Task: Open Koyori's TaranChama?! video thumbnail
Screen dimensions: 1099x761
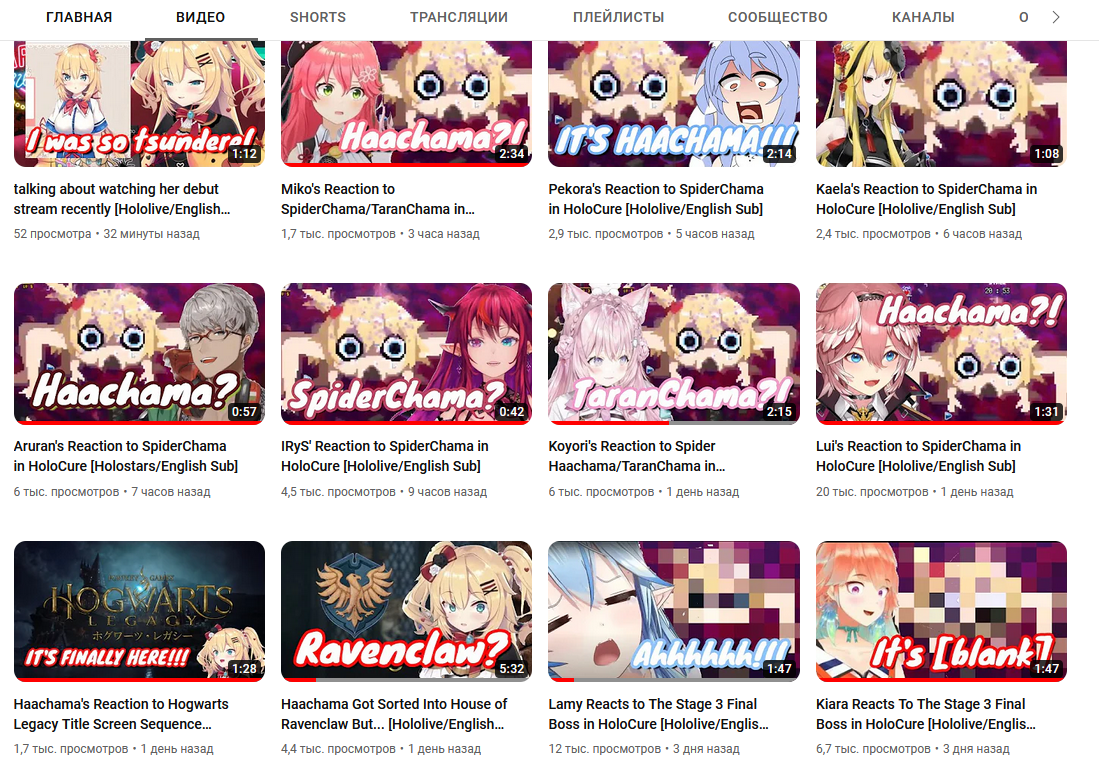Action: click(x=674, y=354)
